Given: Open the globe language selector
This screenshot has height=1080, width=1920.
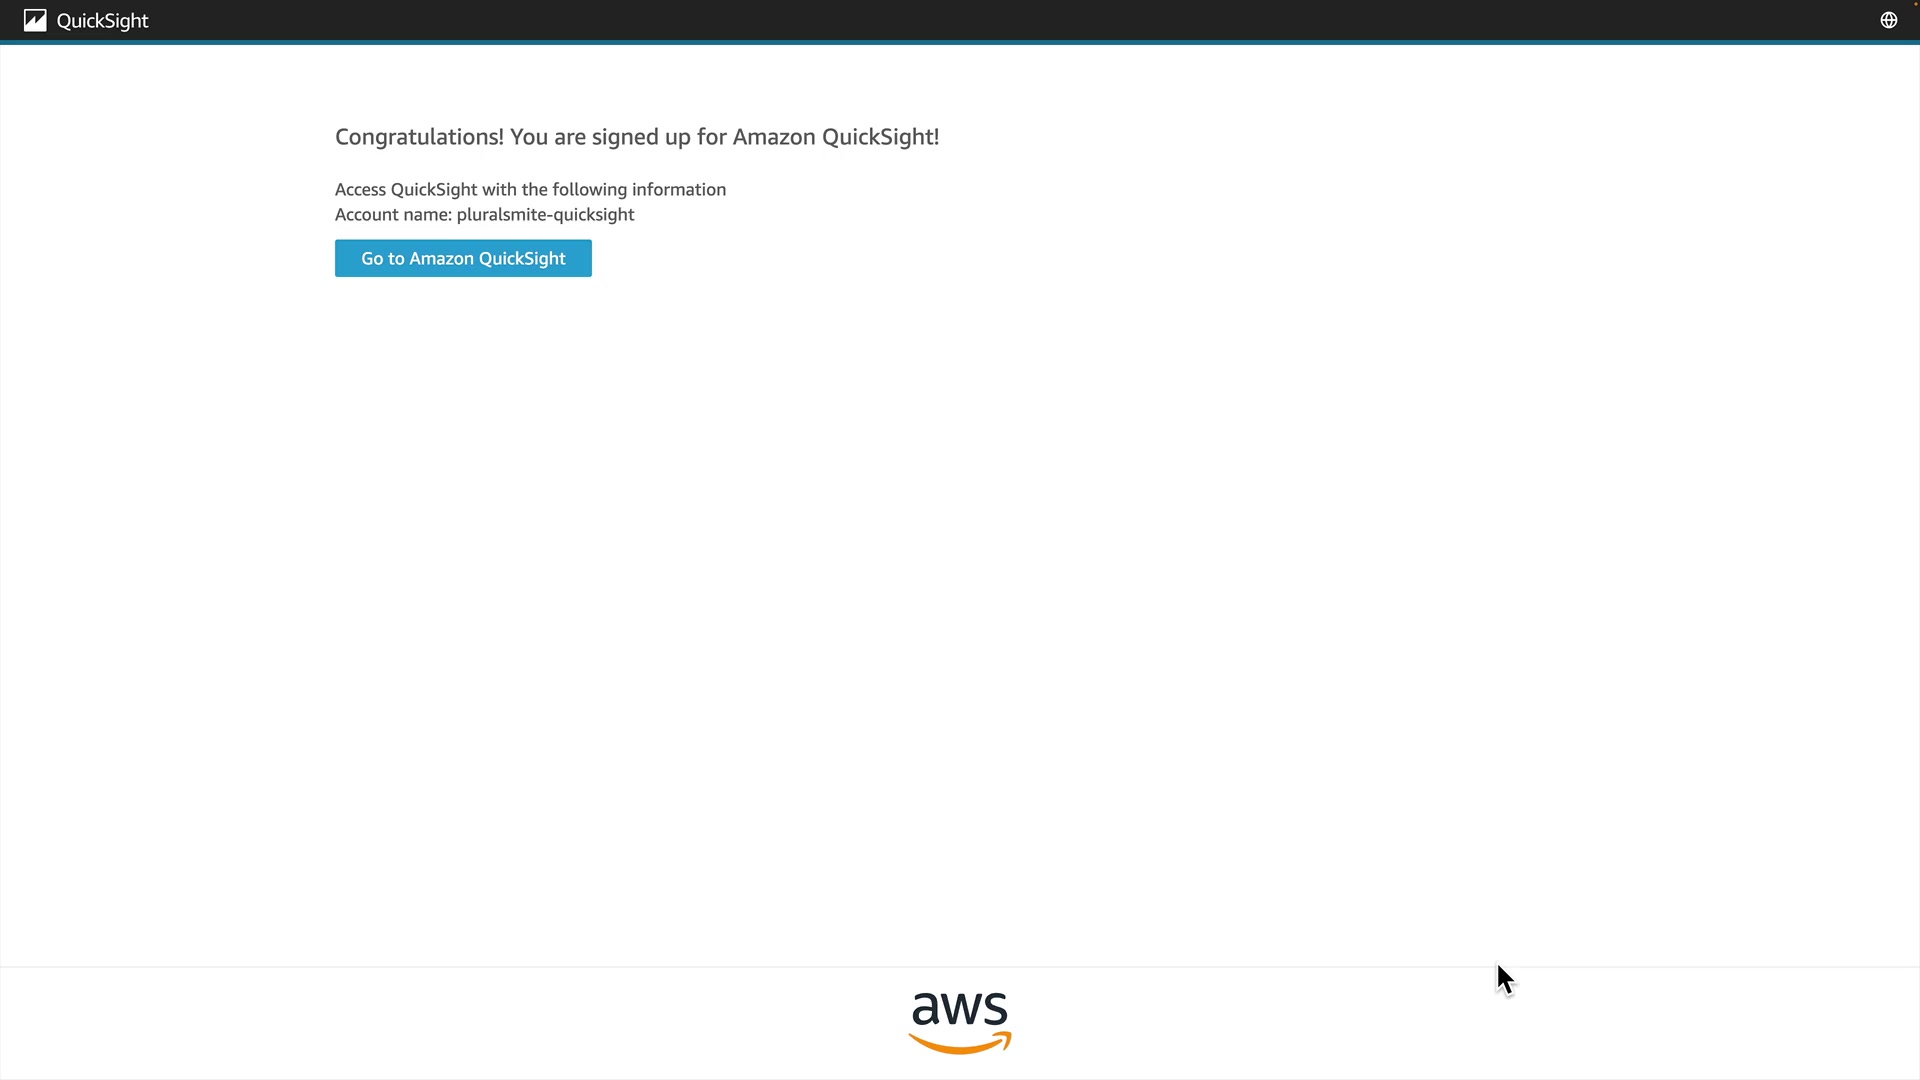Looking at the screenshot, I should coord(1888,20).
